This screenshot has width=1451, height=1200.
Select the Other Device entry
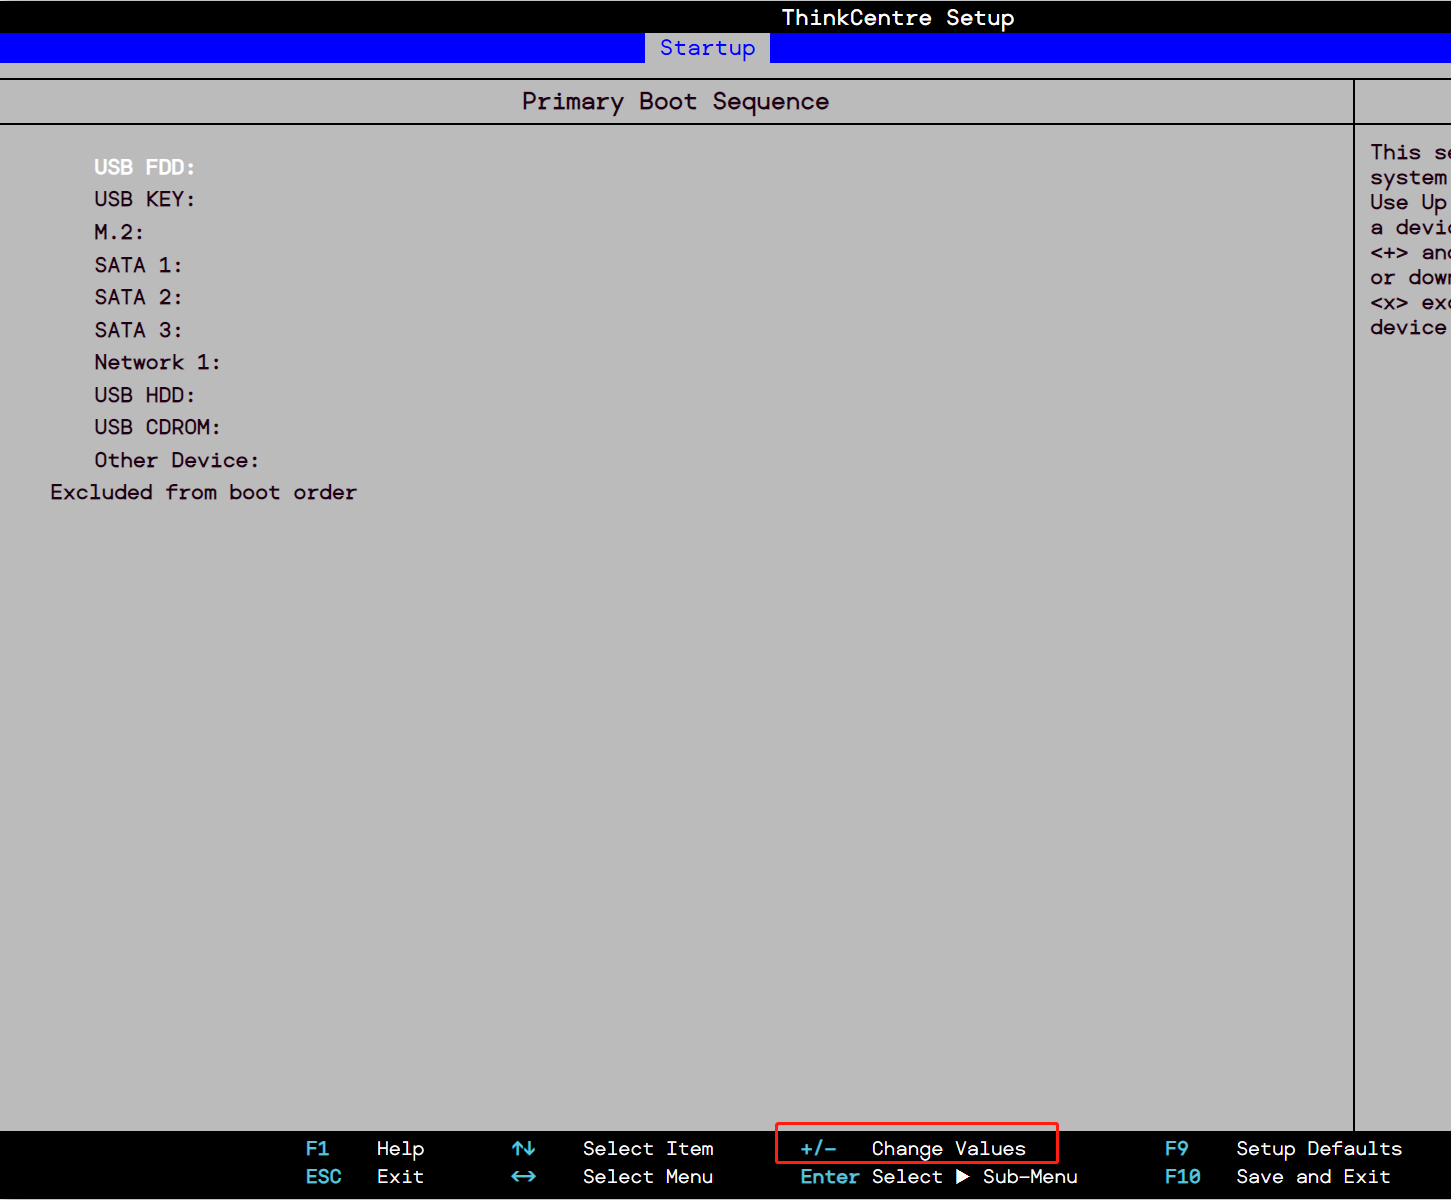[176, 460]
